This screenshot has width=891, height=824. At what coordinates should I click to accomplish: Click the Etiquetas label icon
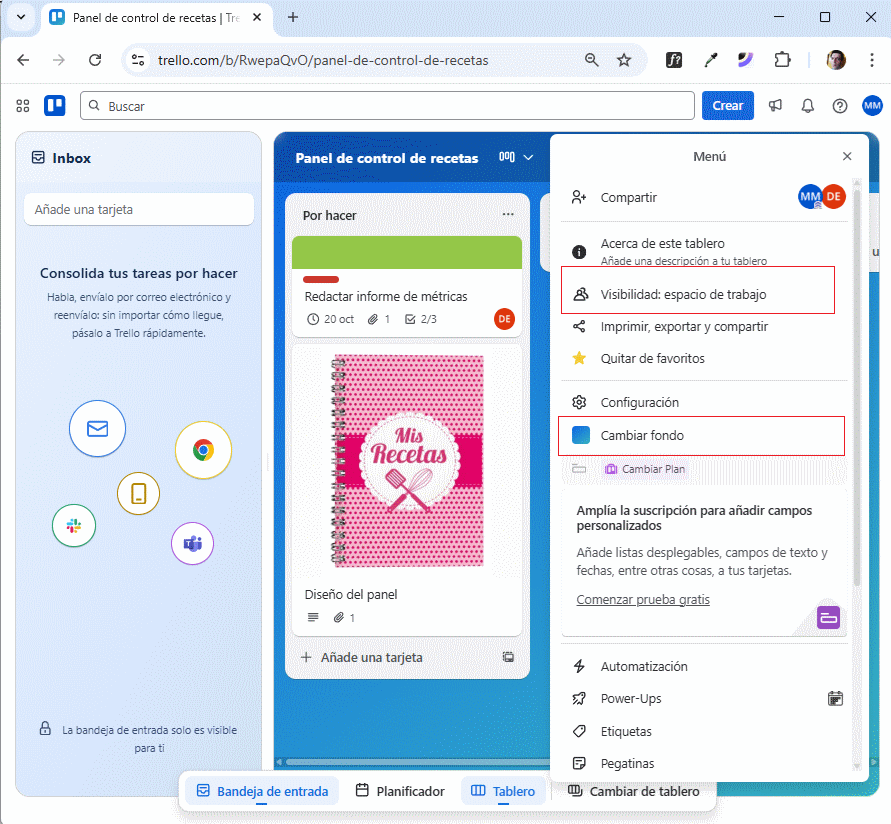pos(579,731)
